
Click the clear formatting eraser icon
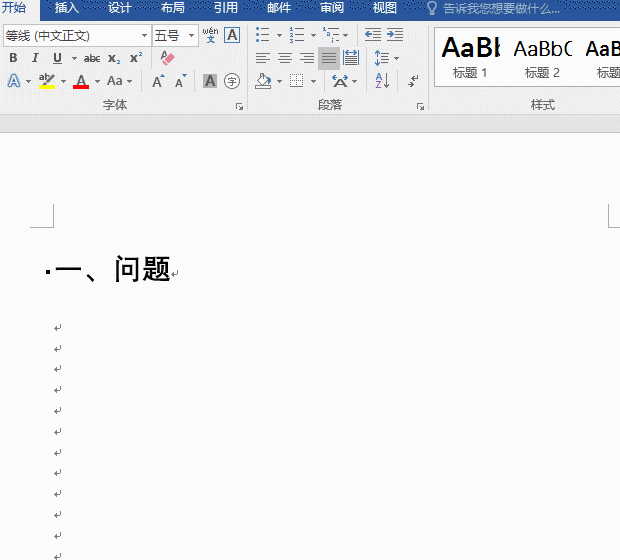click(x=167, y=58)
